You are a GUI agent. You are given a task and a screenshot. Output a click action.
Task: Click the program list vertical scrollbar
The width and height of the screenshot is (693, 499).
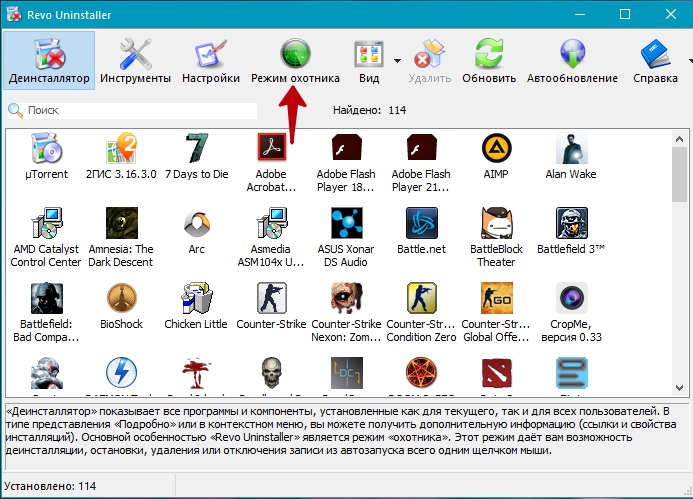pos(679,260)
